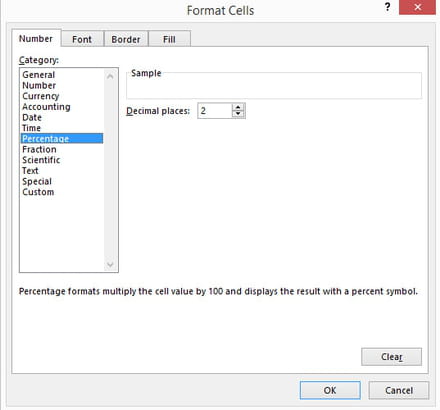Viewport: 440px width, 410px height.
Task: Click category list scroll up arrow
Action: [110, 77]
